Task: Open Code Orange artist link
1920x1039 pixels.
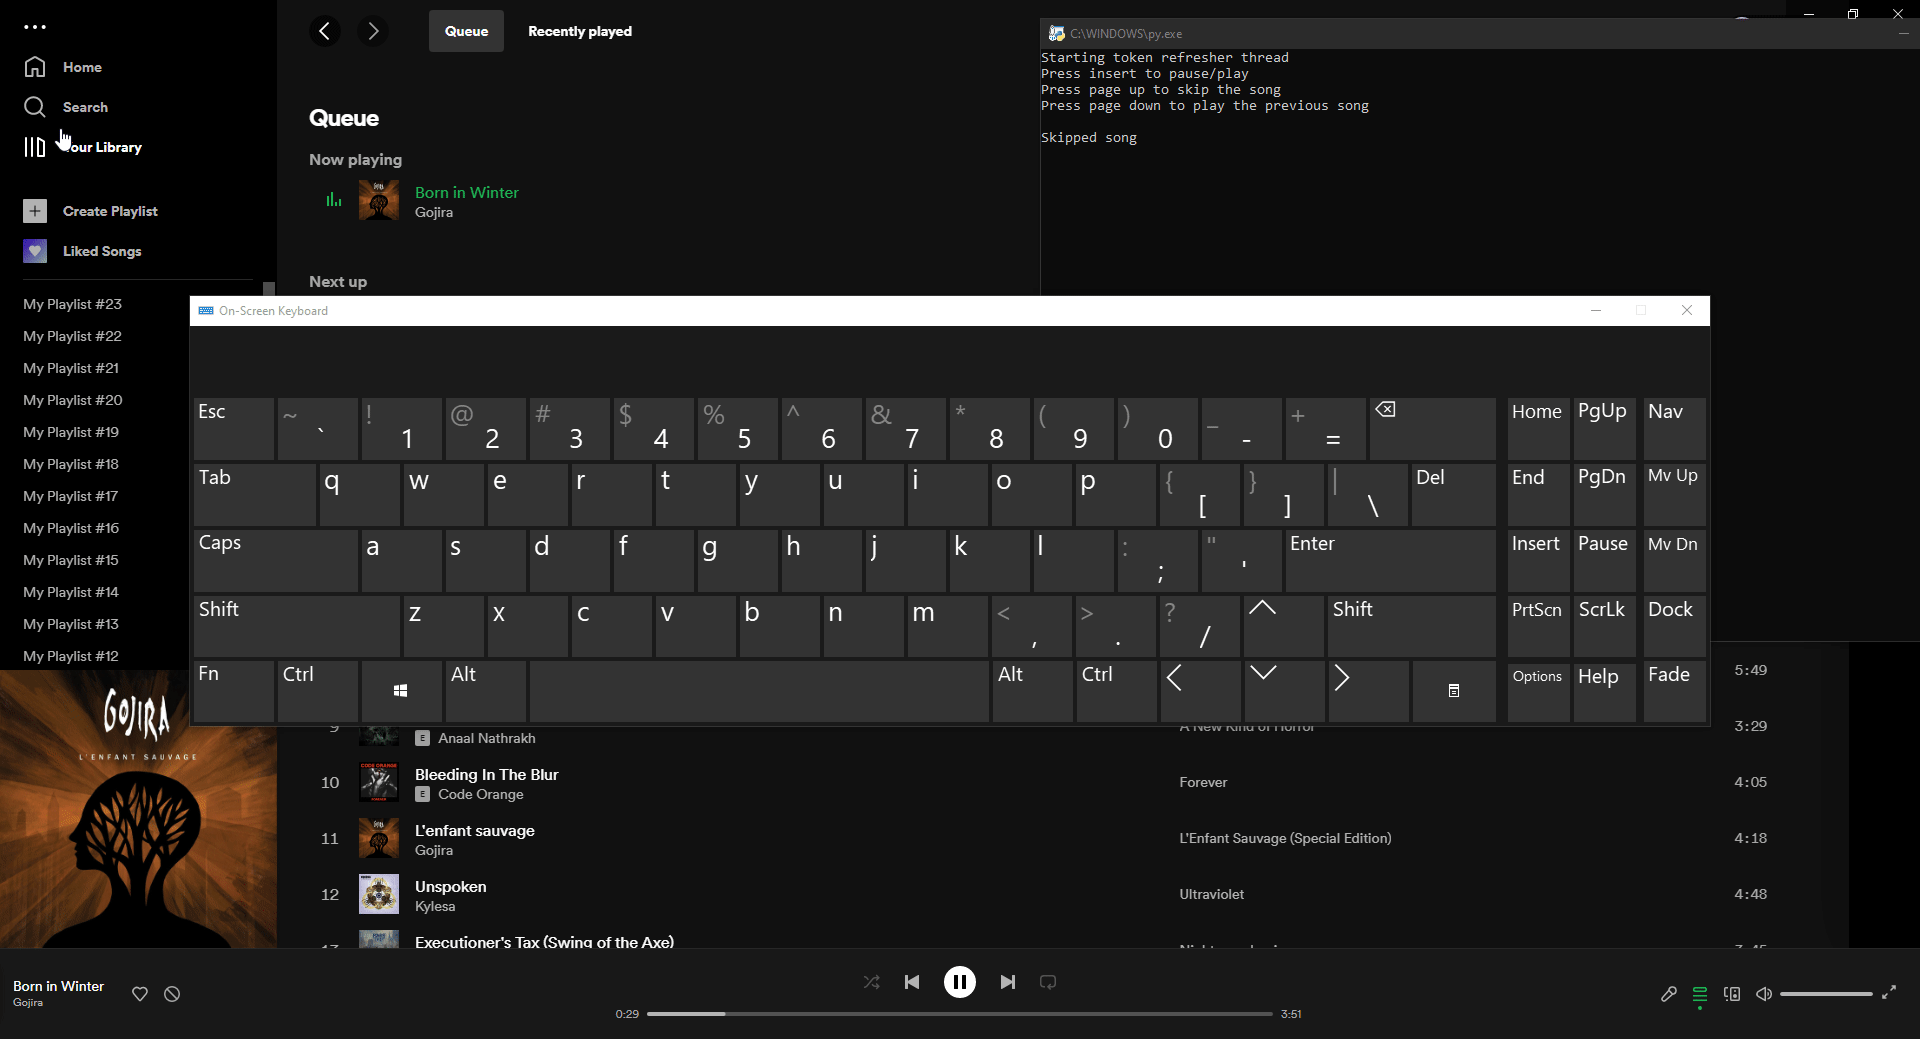Action: pos(481,794)
